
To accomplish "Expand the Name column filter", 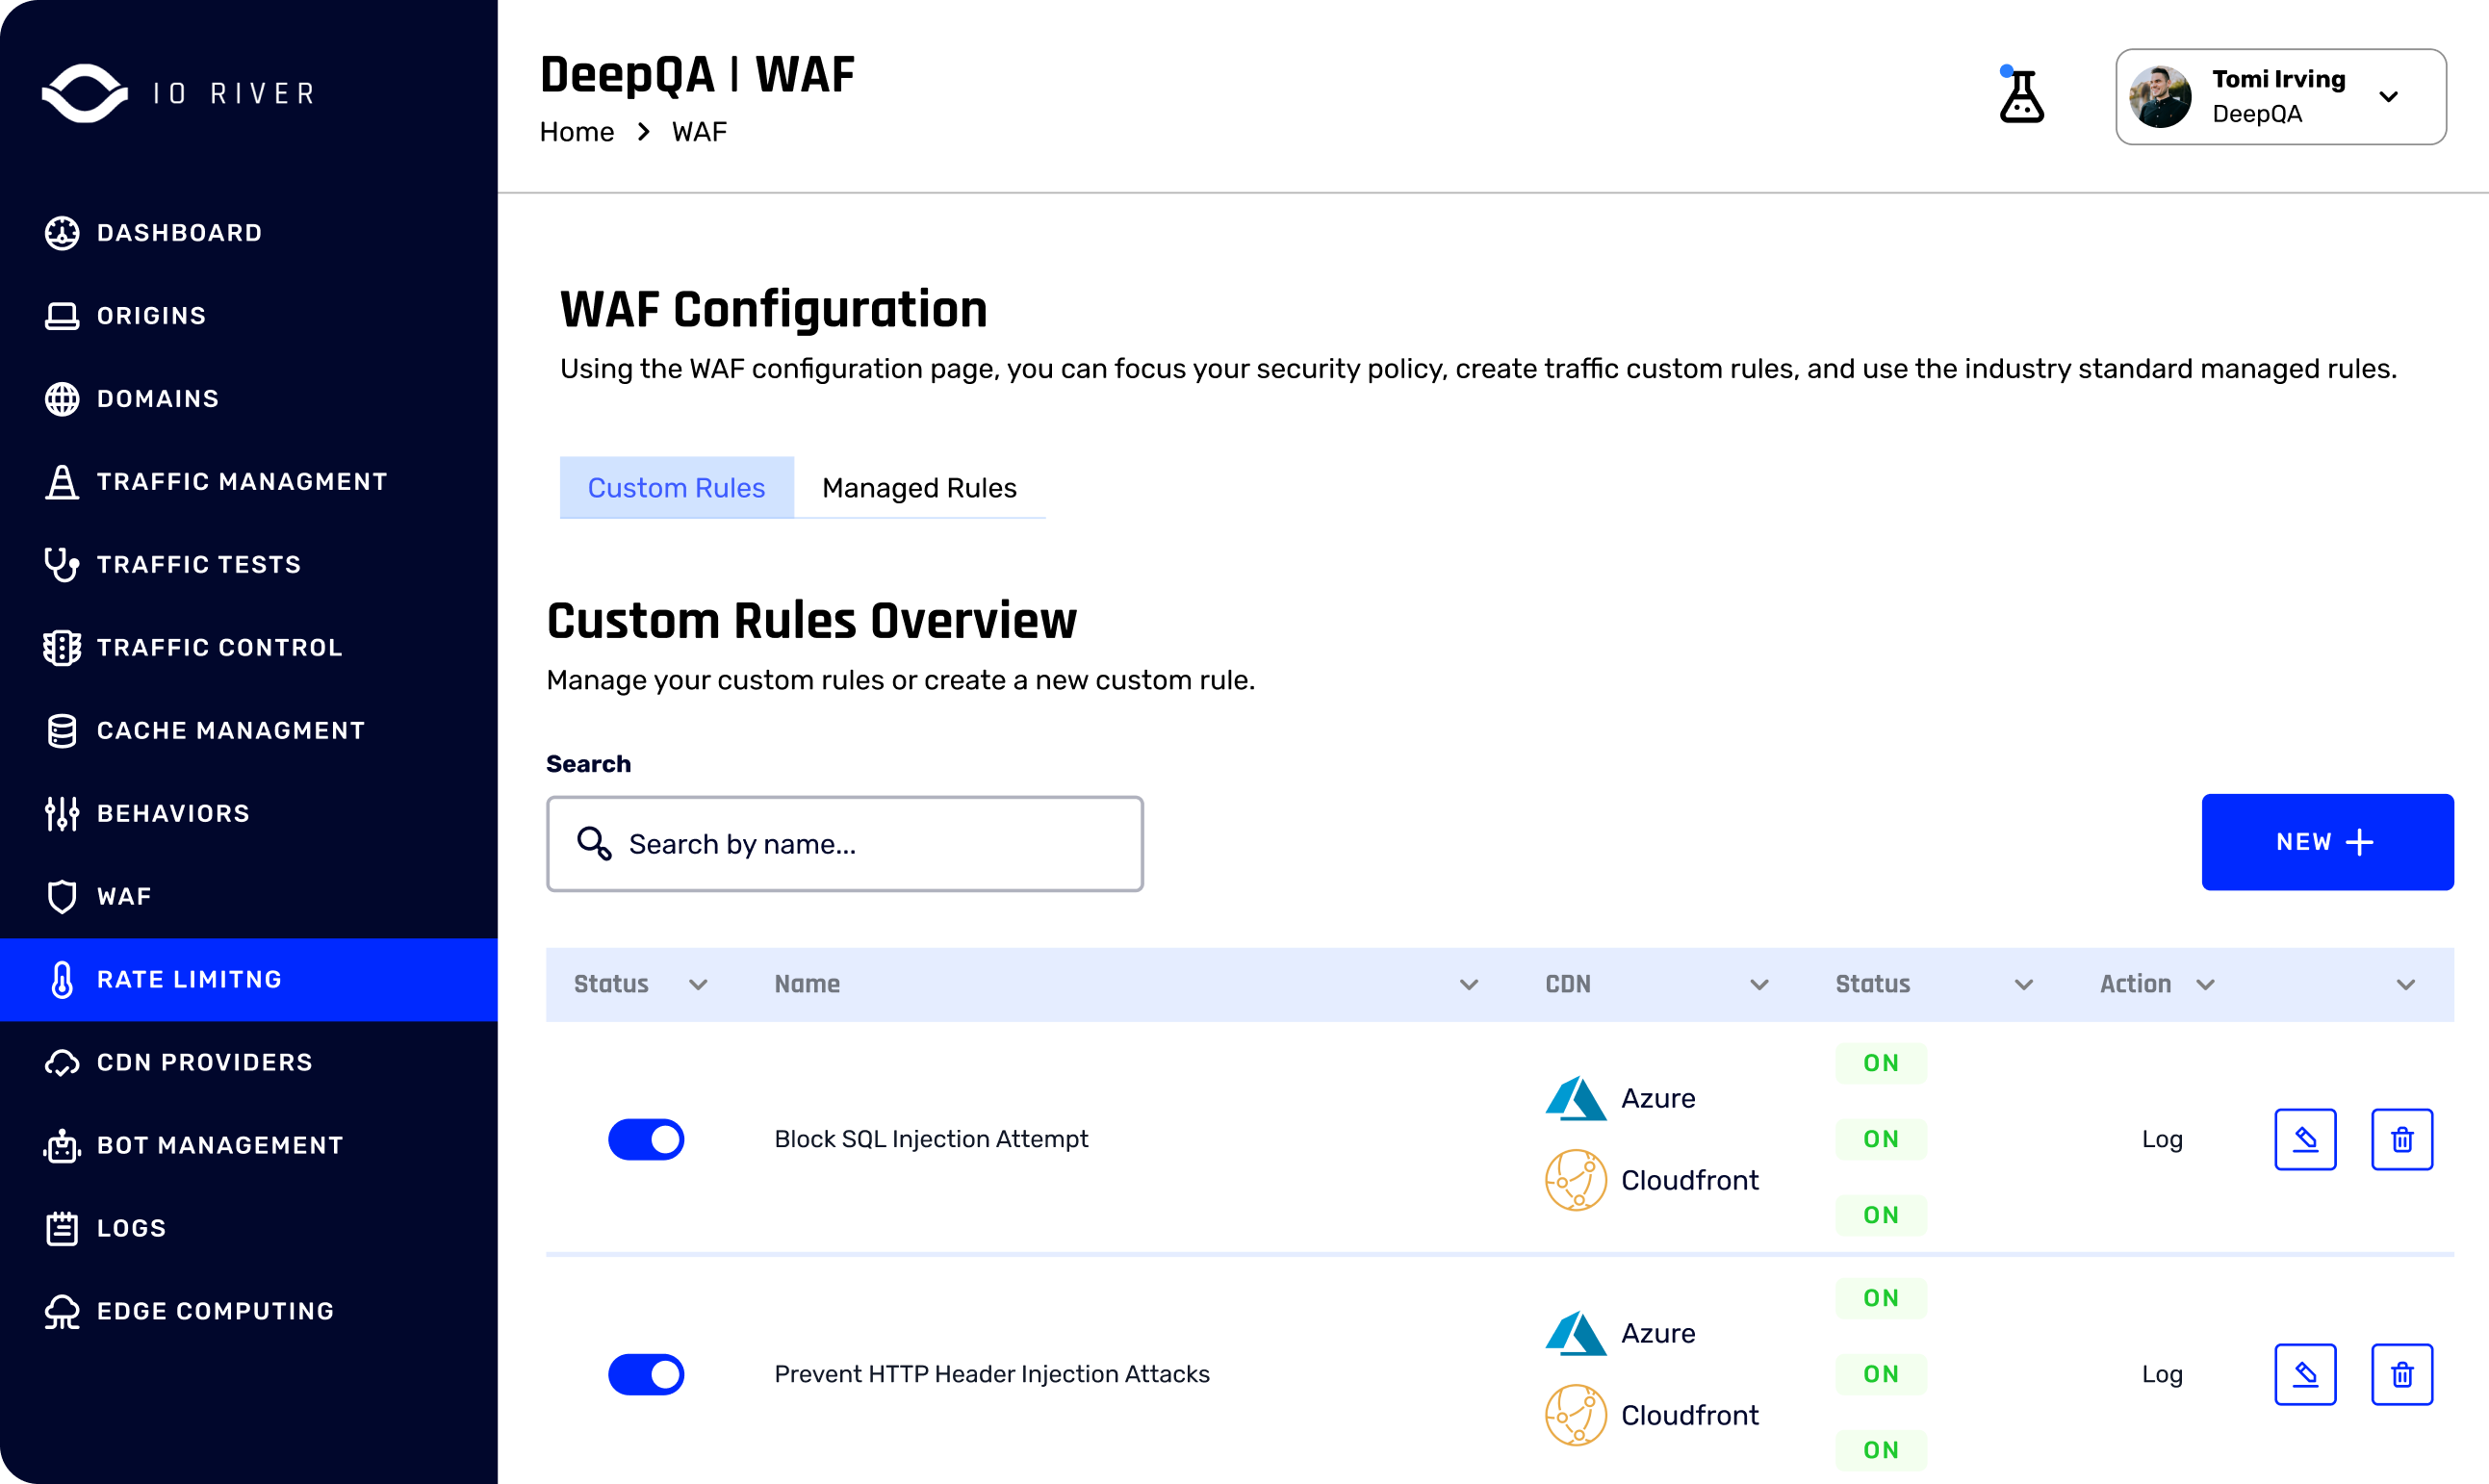I will pyautogui.click(x=1469, y=984).
